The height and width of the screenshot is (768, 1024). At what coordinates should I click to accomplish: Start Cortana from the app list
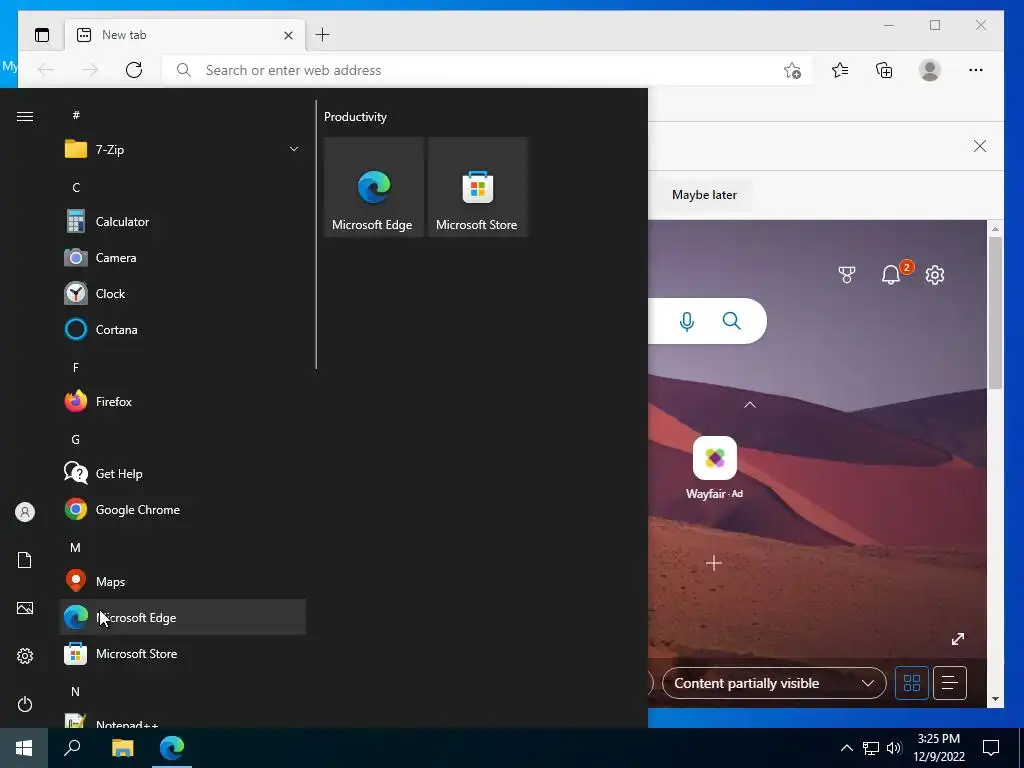(183, 329)
